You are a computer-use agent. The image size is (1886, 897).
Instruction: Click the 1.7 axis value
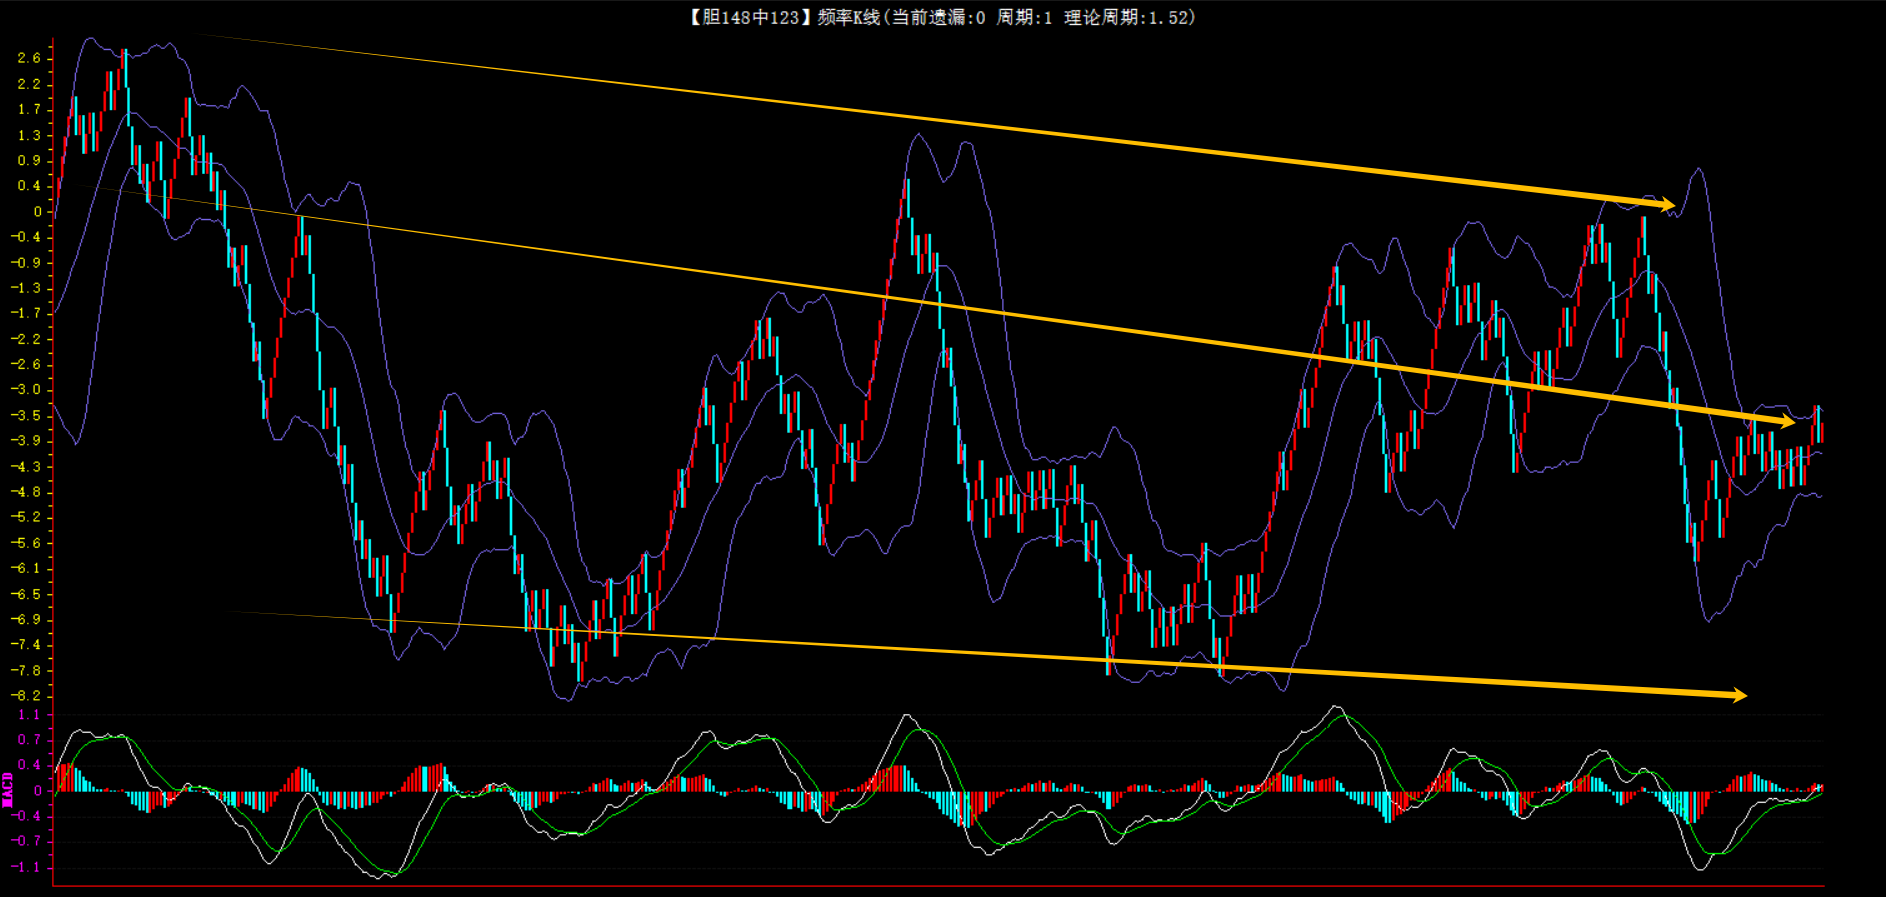pos(29,109)
